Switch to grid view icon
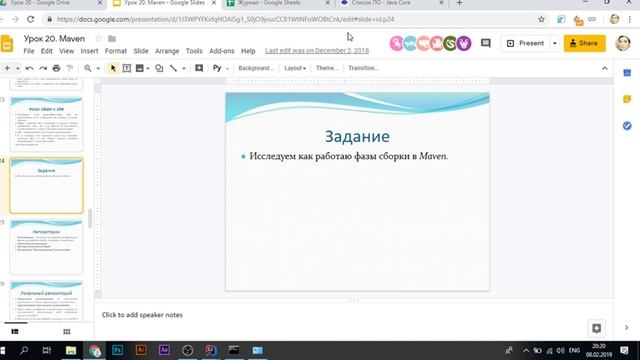Screen dimensions: 640x360 click(67, 331)
